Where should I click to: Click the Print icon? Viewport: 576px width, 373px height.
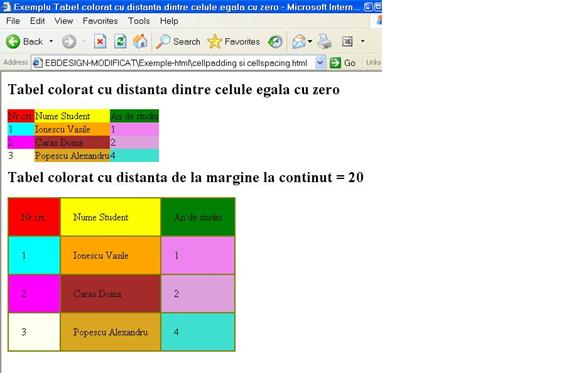click(x=325, y=42)
